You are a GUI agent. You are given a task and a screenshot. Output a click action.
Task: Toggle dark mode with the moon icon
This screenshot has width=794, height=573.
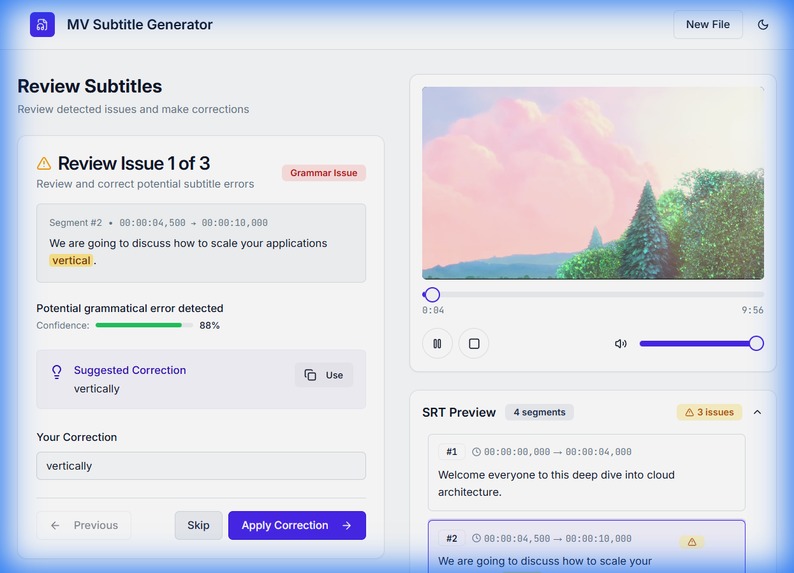(x=763, y=24)
